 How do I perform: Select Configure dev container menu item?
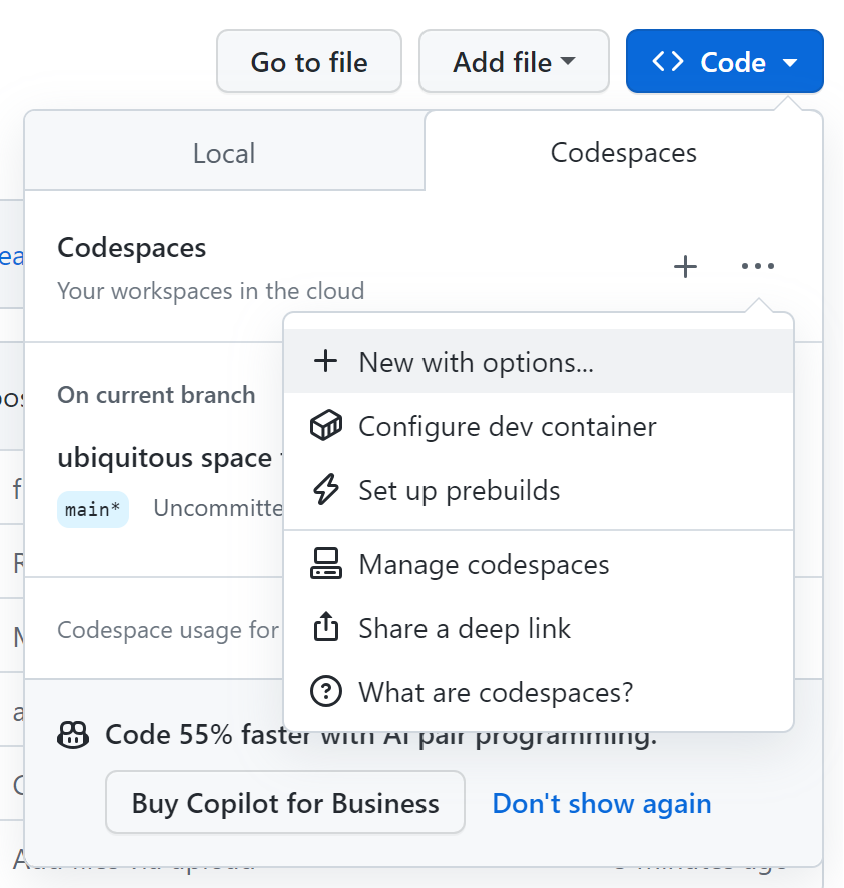[x=538, y=426]
